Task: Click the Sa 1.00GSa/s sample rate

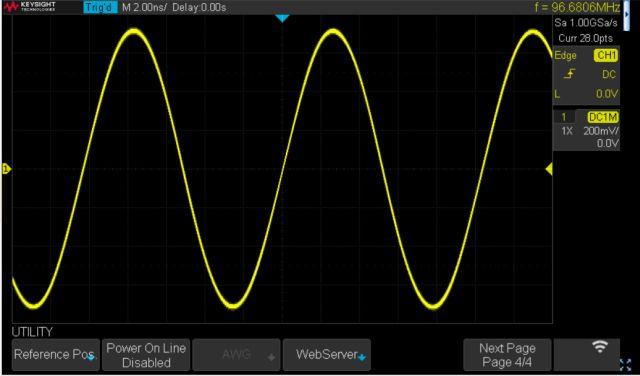Action: (x=586, y=23)
